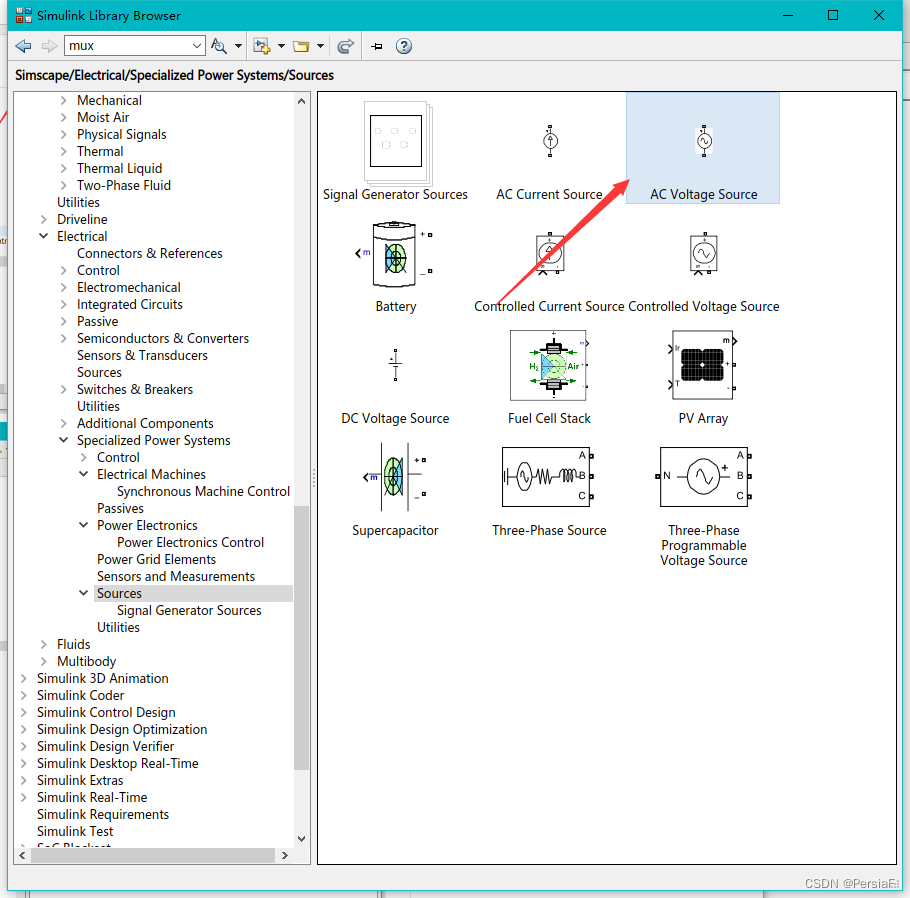Click the stay-on-top pin icon
The width and height of the screenshot is (910, 898).
[x=377, y=46]
